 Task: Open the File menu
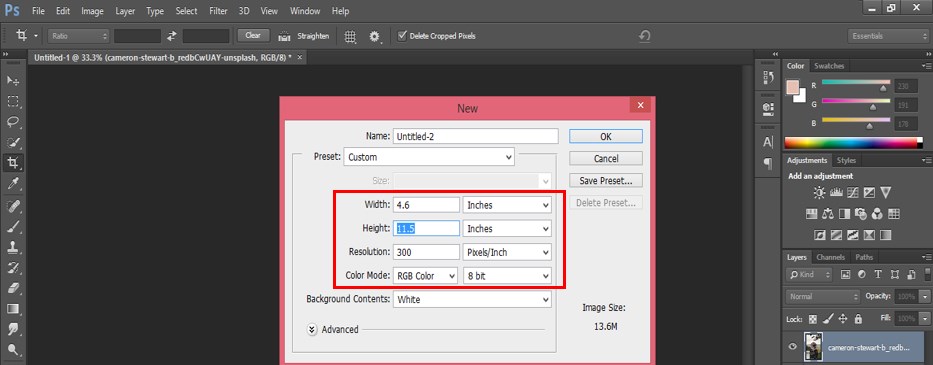click(x=37, y=11)
